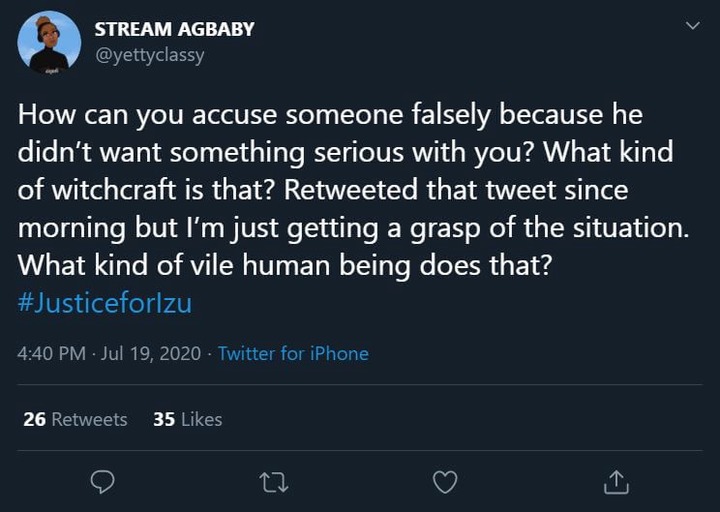Click the 4:40 PM timestamp

pyautogui.click(x=51, y=354)
